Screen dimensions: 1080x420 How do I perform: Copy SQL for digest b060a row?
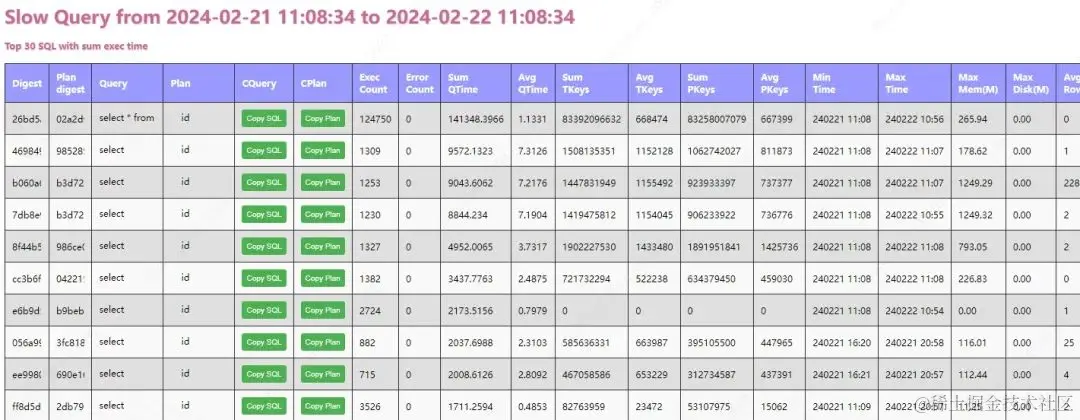[x=264, y=183]
